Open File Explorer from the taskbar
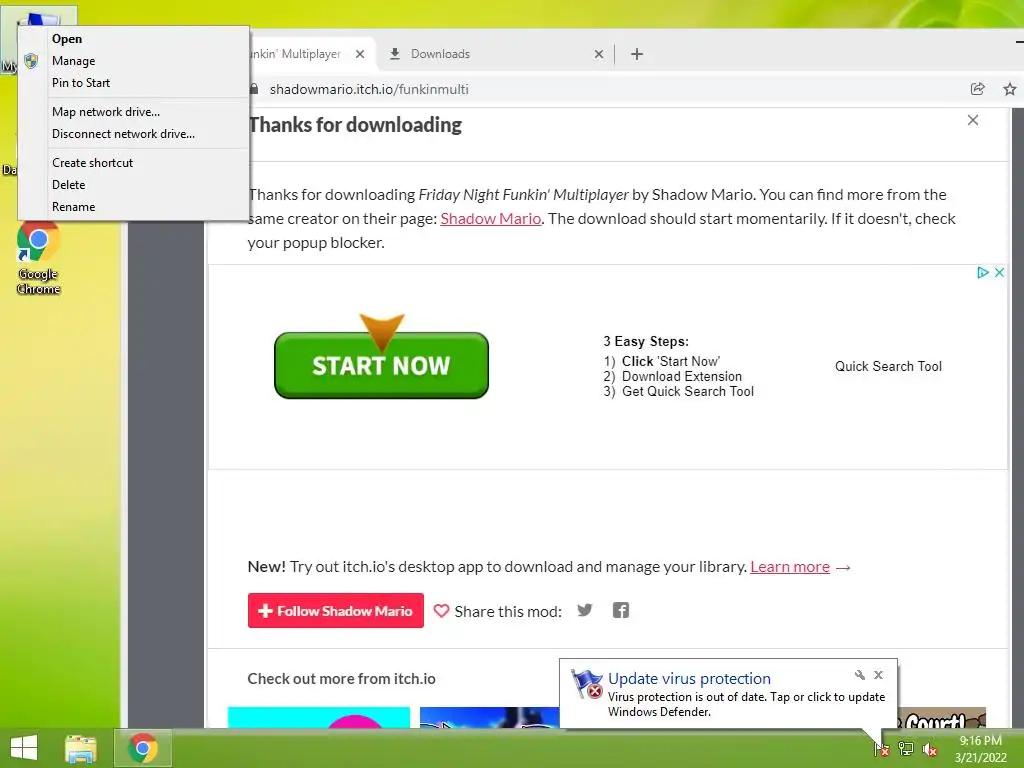This screenshot has height=768, width=1024. point(80,748)
